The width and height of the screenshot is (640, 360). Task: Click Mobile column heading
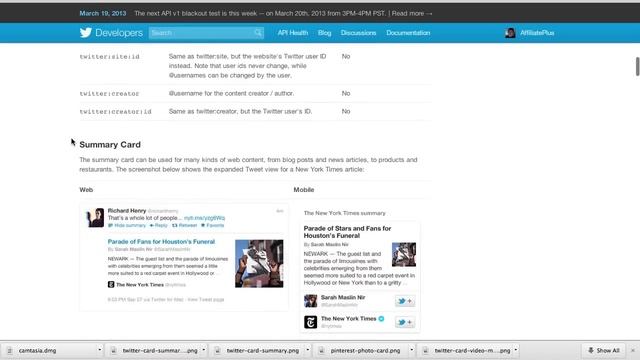coord(304,190)
